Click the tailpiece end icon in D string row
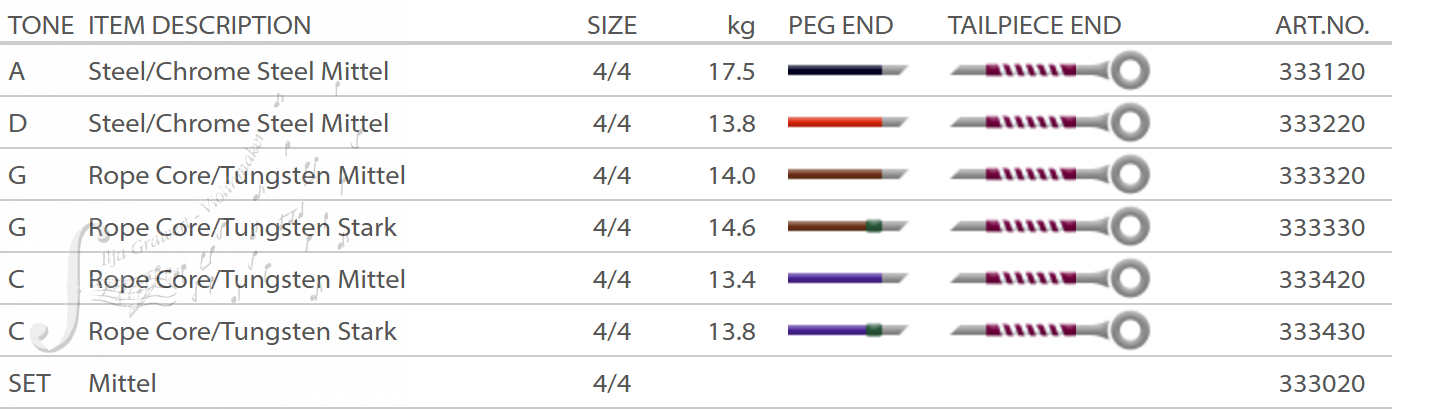 (x=1049, y=123)
